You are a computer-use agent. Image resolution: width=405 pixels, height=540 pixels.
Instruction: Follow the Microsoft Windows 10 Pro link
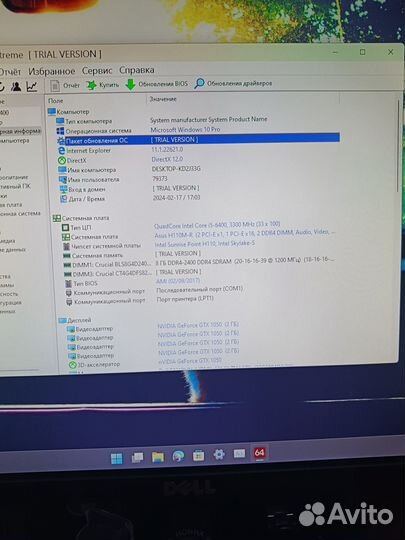pyautogui.click(x=185, y=129)
